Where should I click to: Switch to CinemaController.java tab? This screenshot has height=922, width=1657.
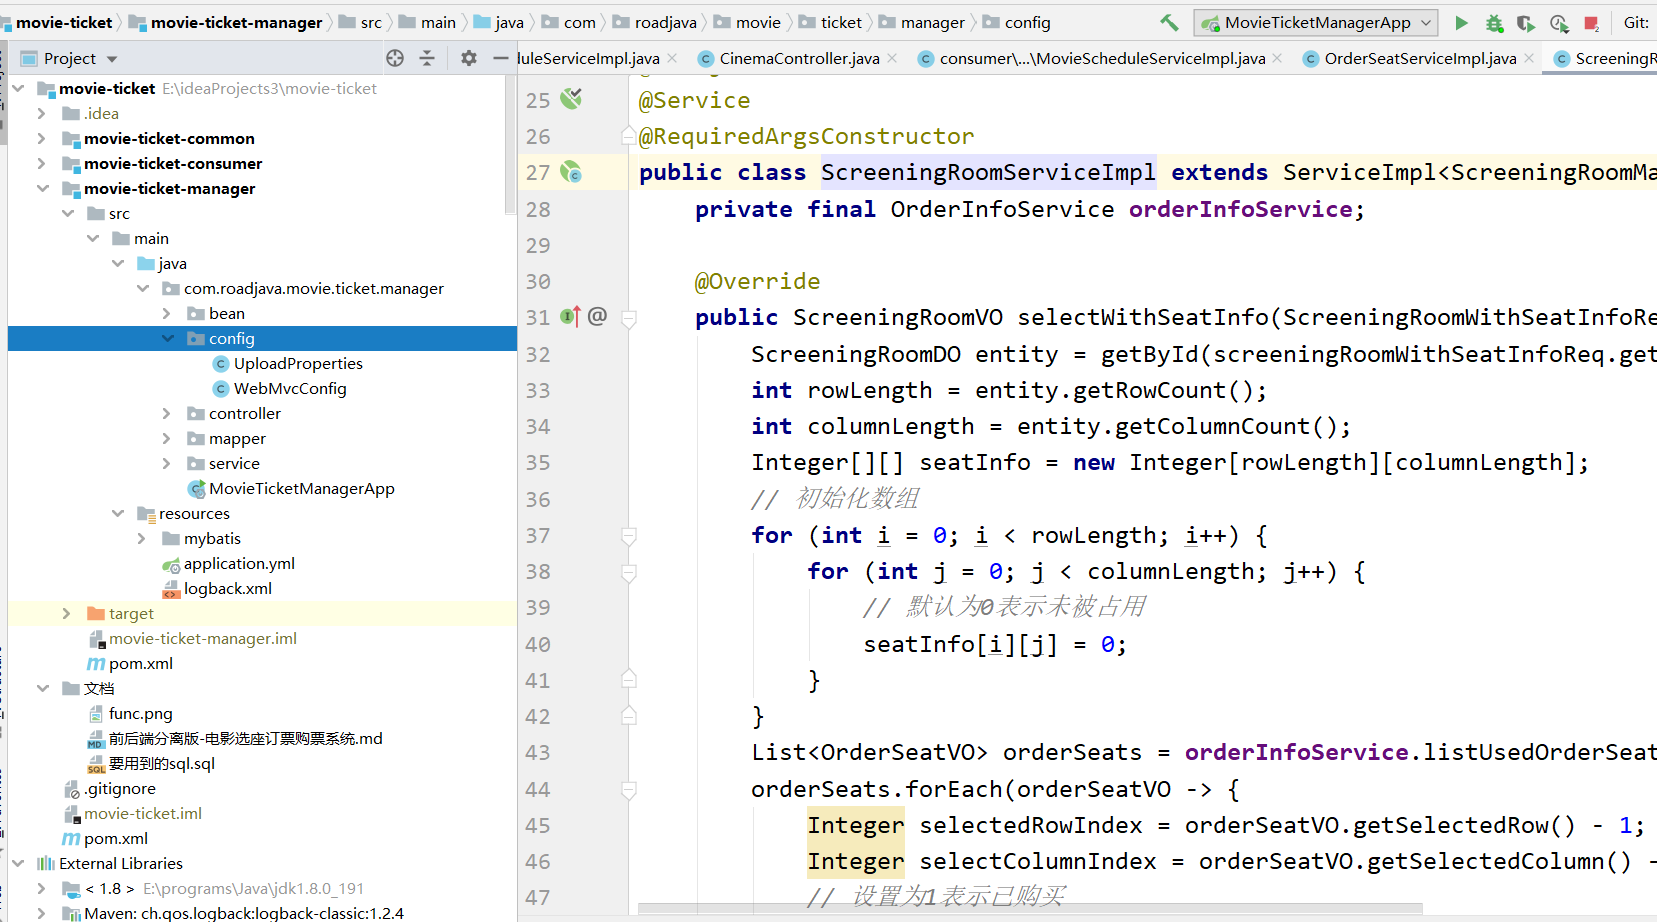(799, 58)
